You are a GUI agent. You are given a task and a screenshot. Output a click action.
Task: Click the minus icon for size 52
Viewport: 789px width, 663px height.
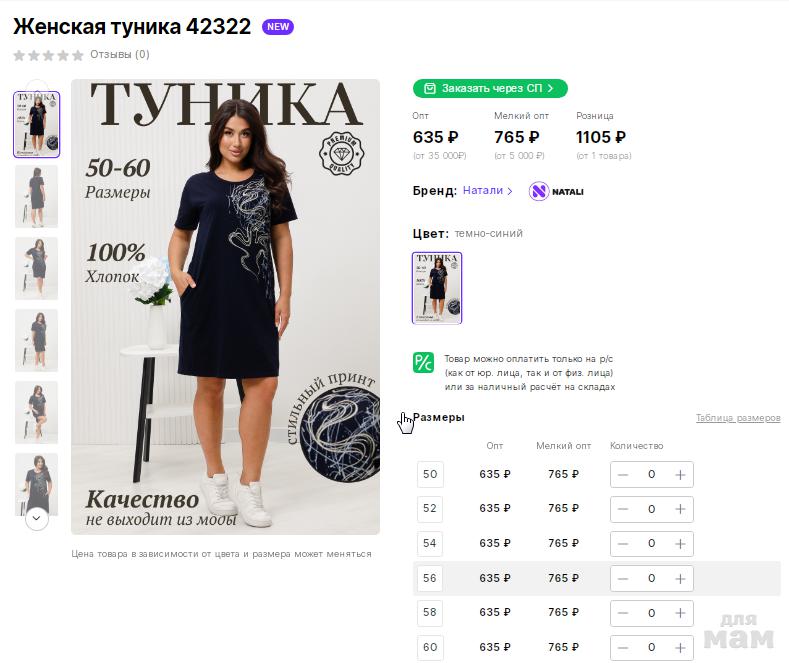pyautogui.click(x=623, y=509)
